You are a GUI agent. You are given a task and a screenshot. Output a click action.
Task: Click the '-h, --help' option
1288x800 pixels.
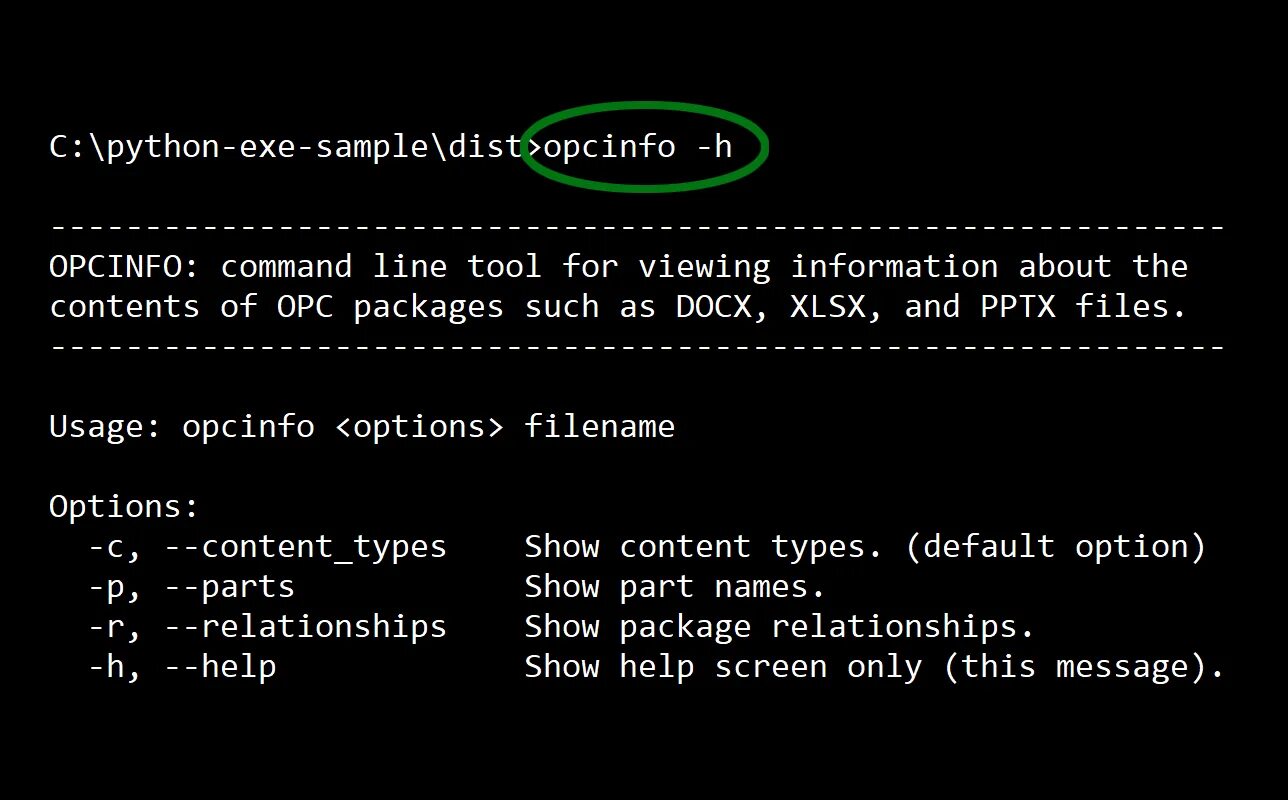182,667
